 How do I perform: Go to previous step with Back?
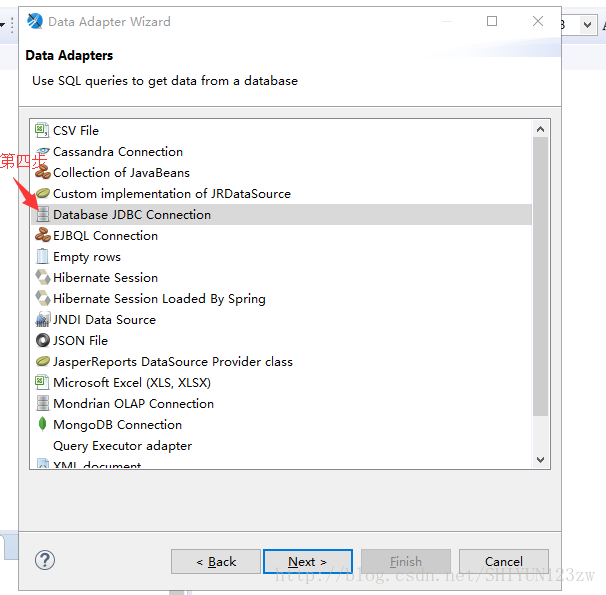tap(216, 561)
